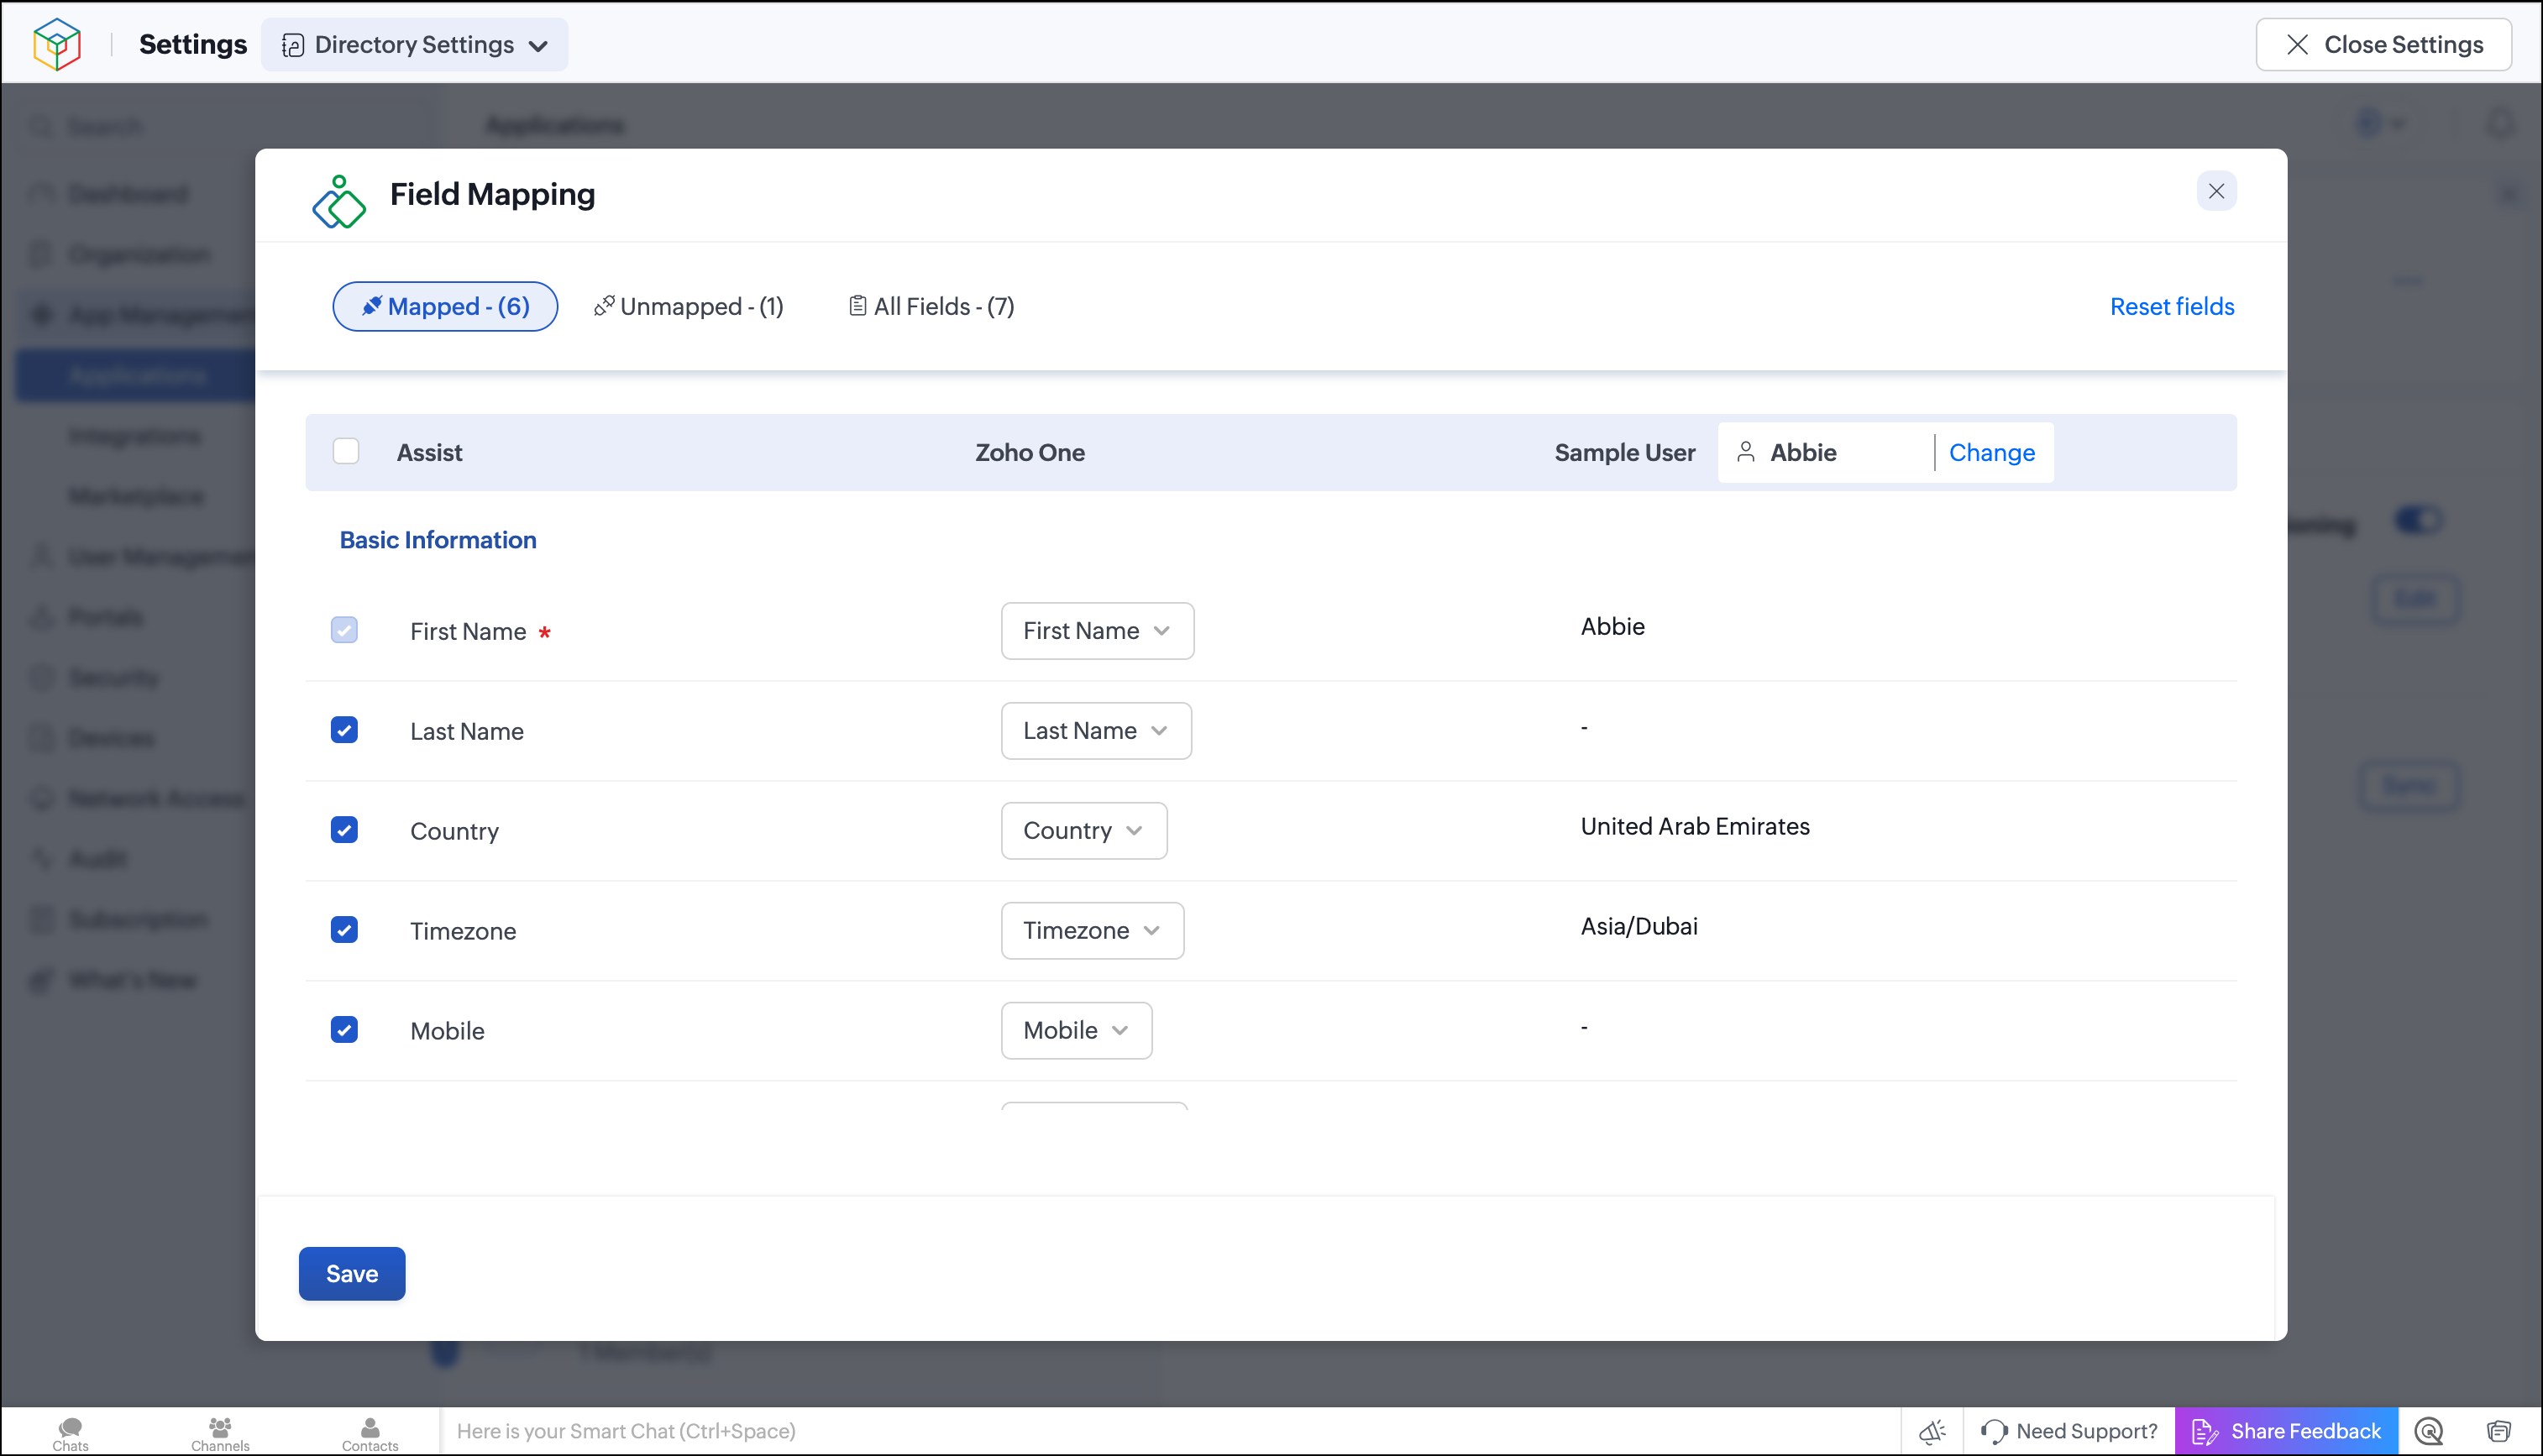
Task: Click the Field Mapping app logo icon
Action: point(339,202)
